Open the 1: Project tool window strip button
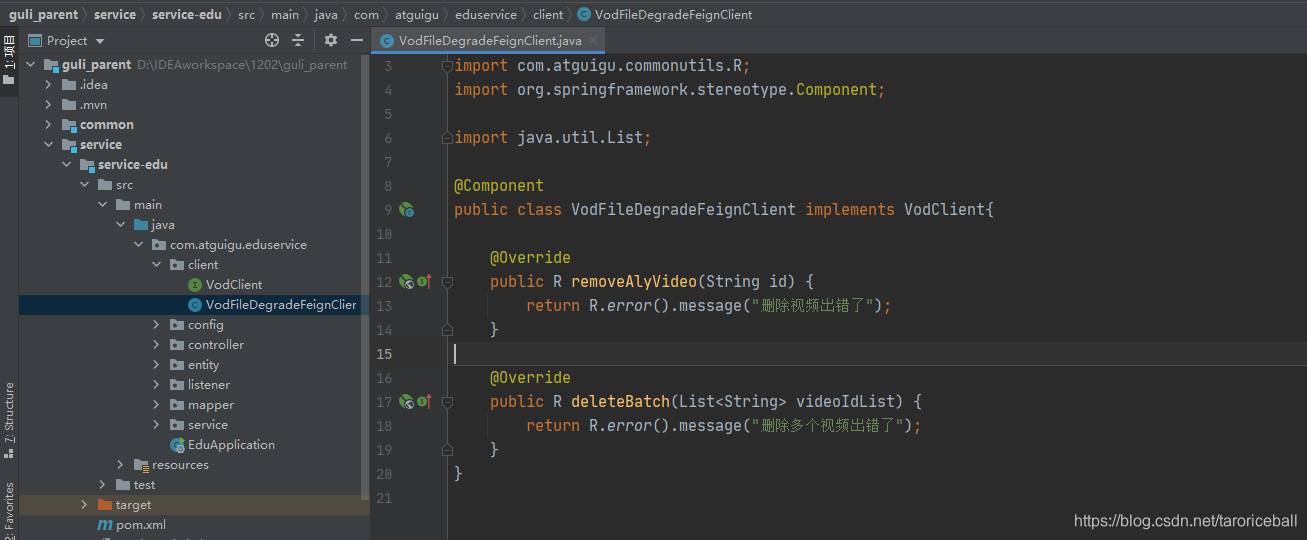1307x540 pixels. pos(9,58)
